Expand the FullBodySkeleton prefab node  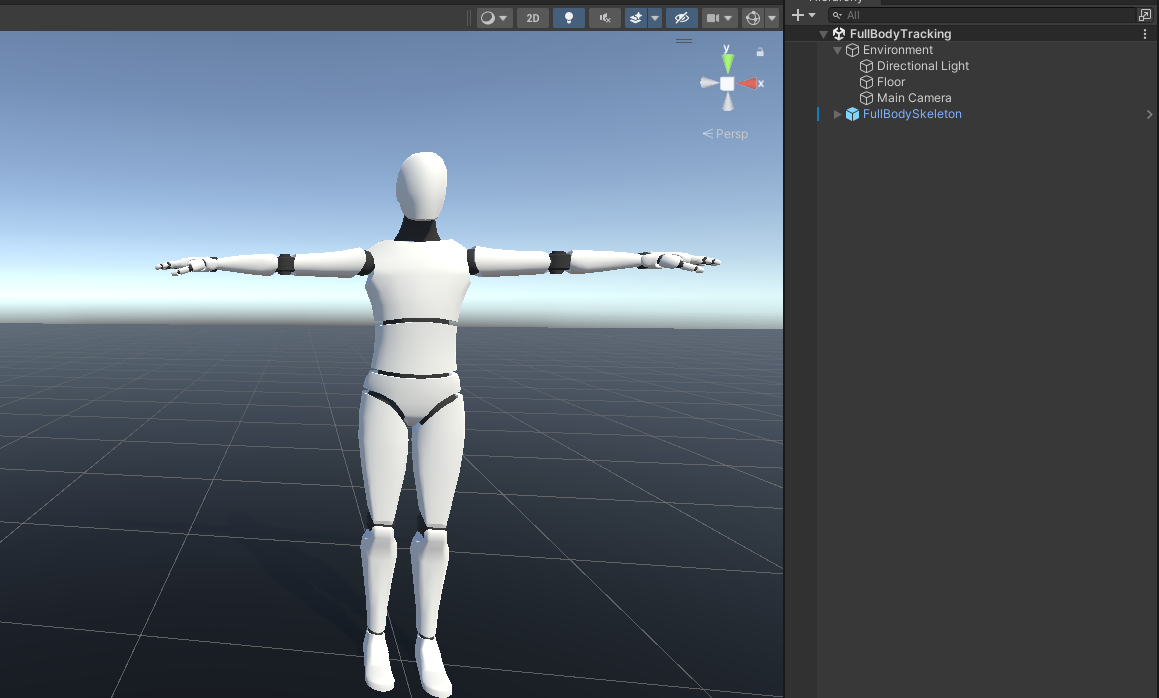pyautogui.click(x=838, y=114)
